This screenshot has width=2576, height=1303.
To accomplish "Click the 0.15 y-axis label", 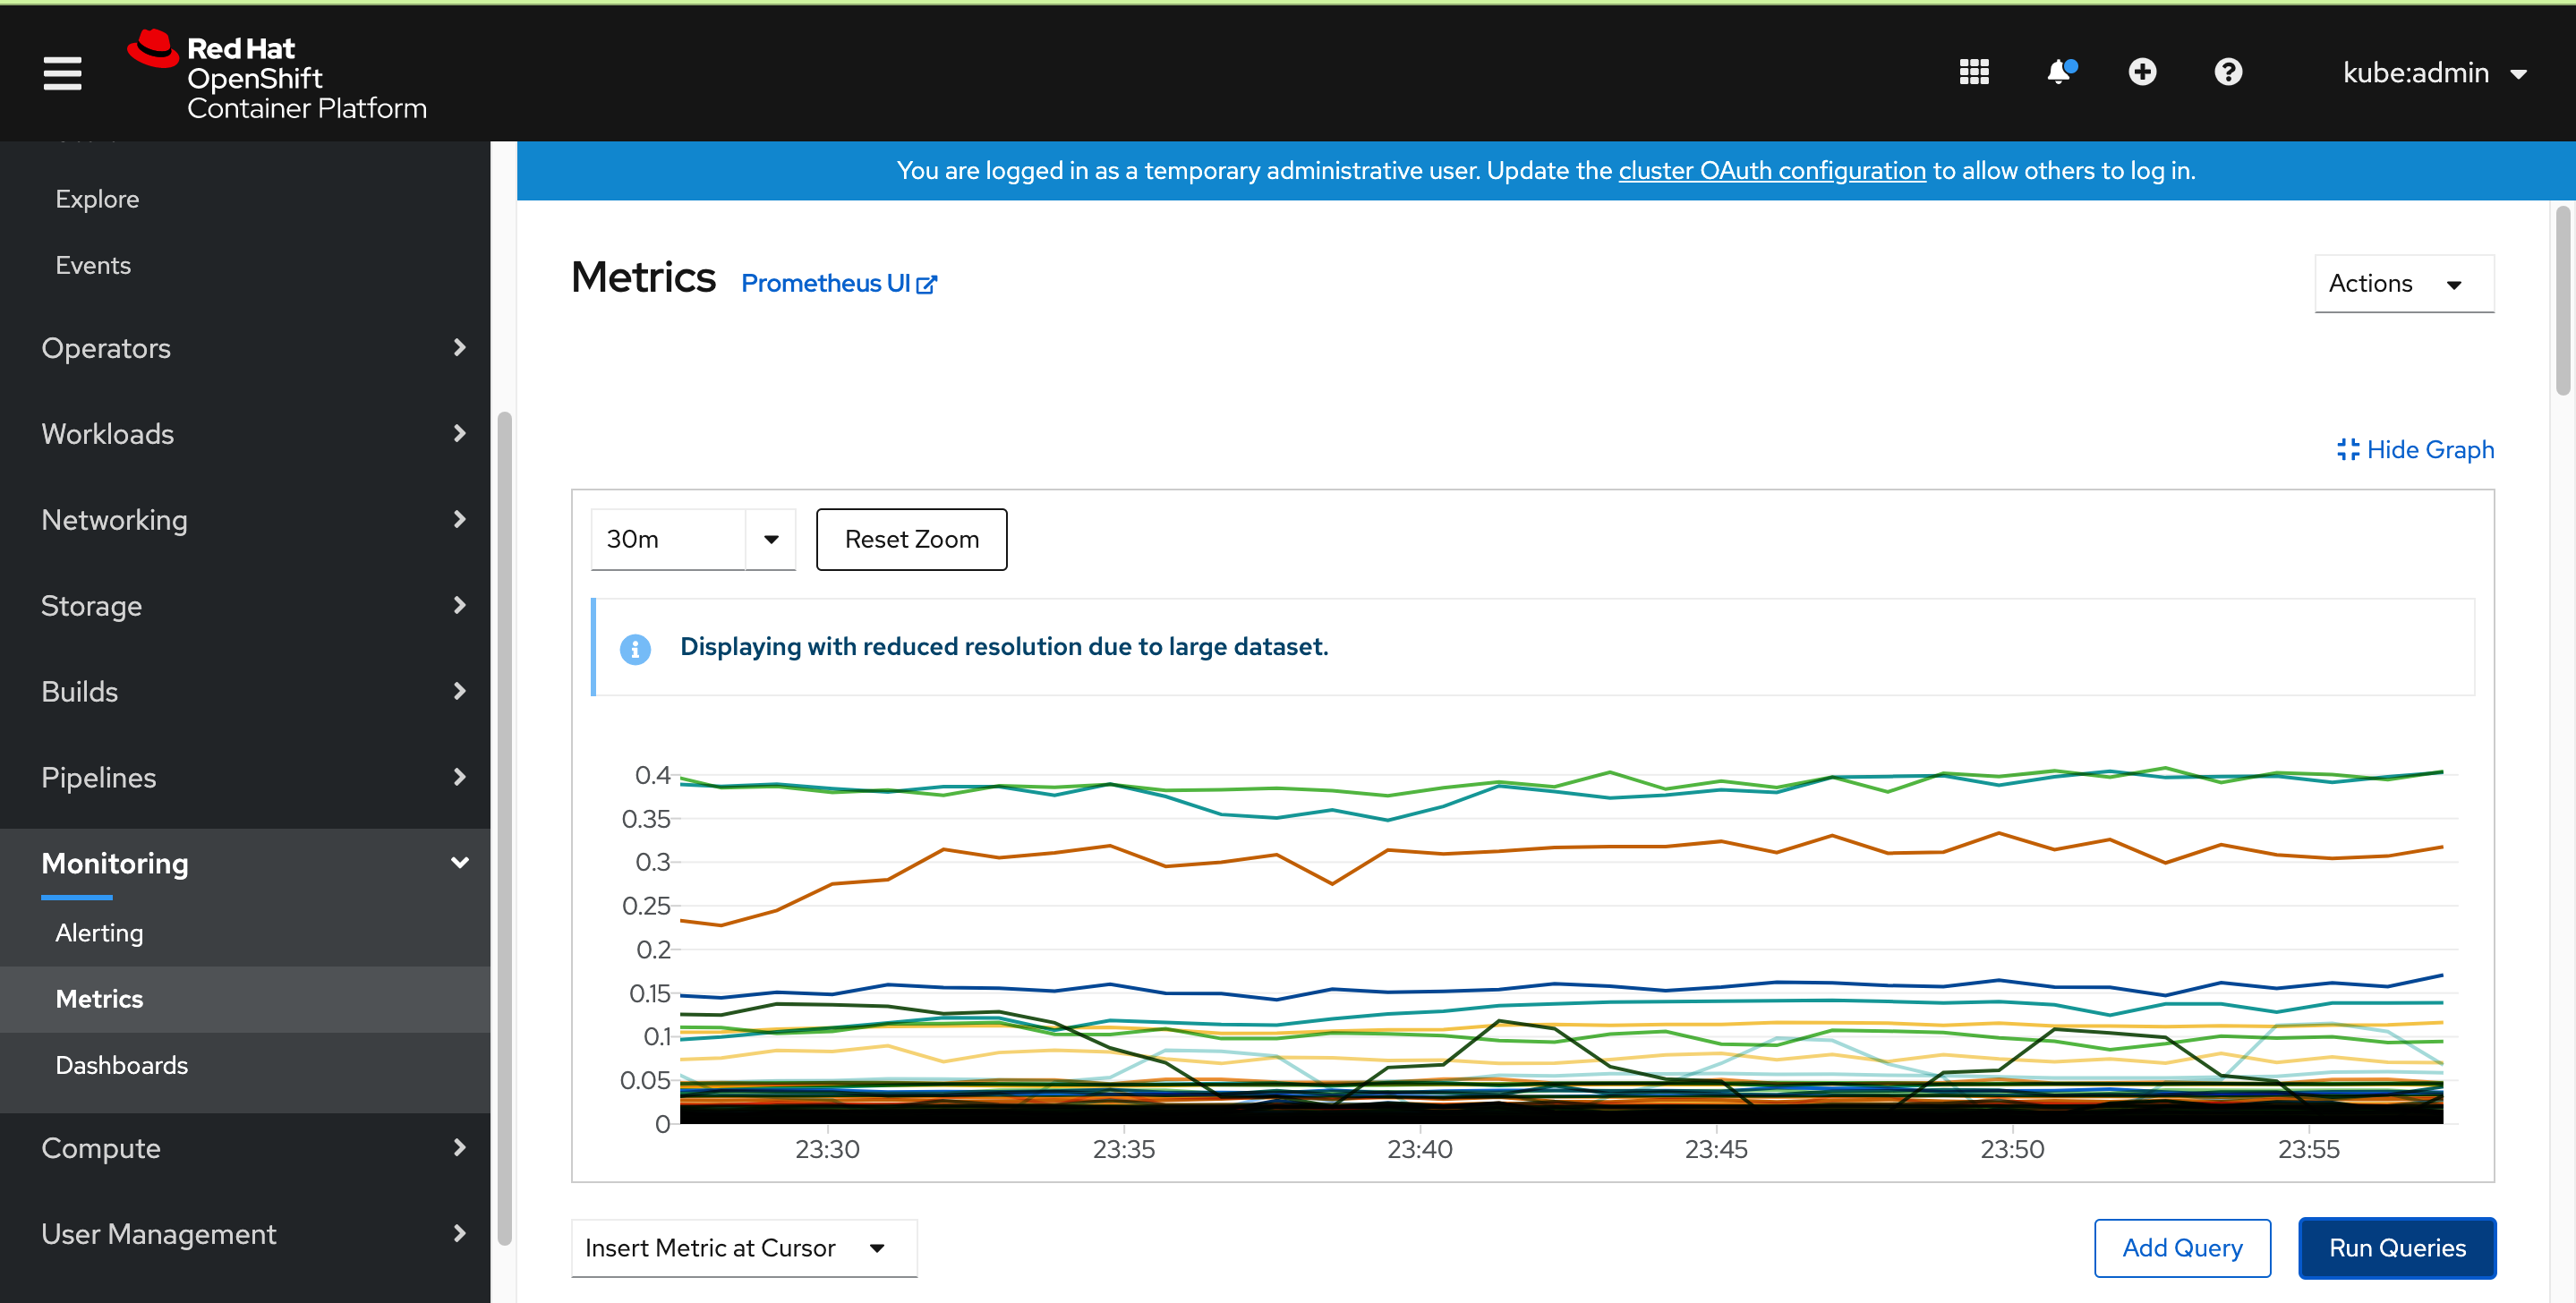I will click(649, 994).
